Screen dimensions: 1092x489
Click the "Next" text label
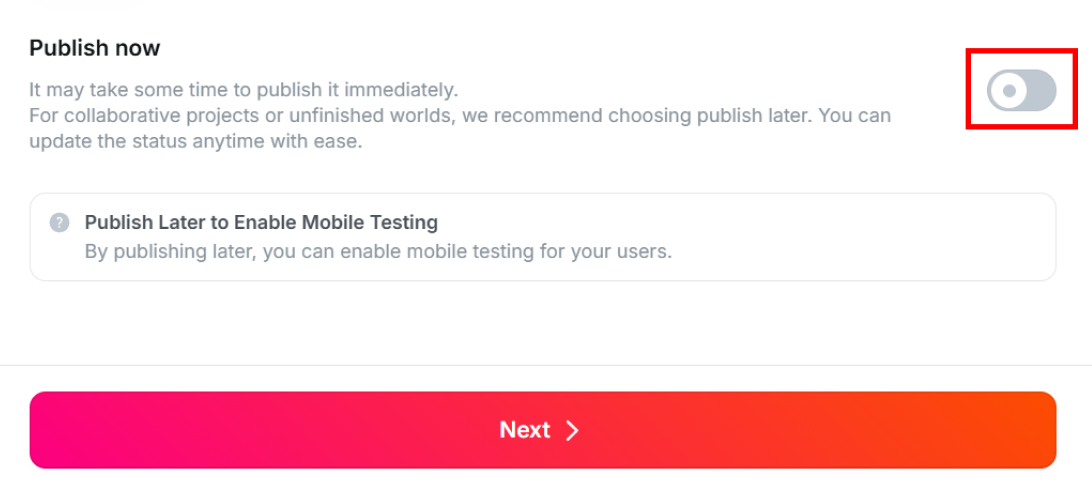(525, 430)
